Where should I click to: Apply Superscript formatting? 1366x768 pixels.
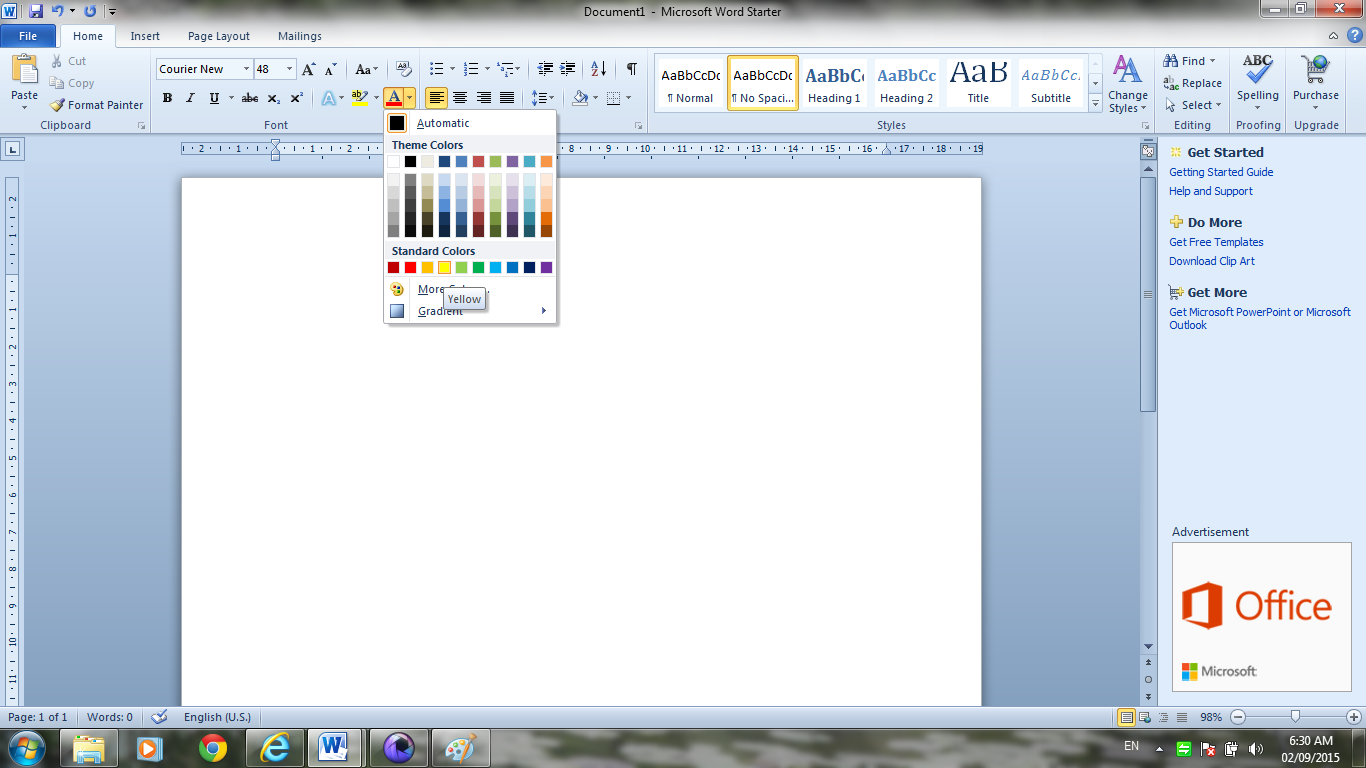tap(297, 98)
